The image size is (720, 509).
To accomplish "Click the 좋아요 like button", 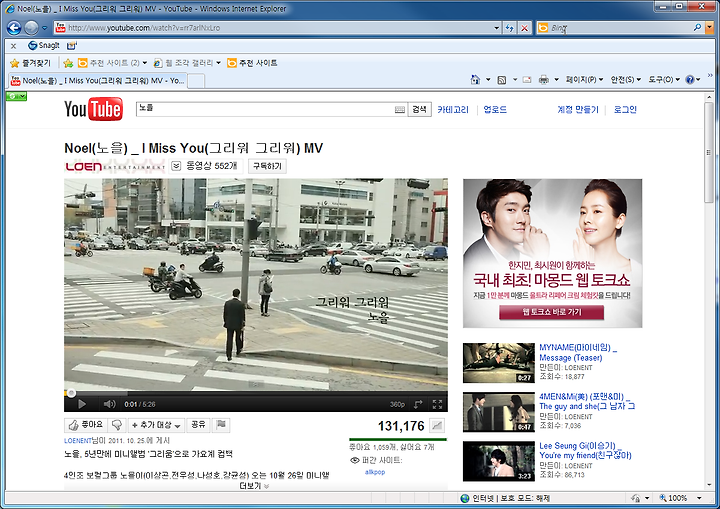I will click(x=86, y=425).
